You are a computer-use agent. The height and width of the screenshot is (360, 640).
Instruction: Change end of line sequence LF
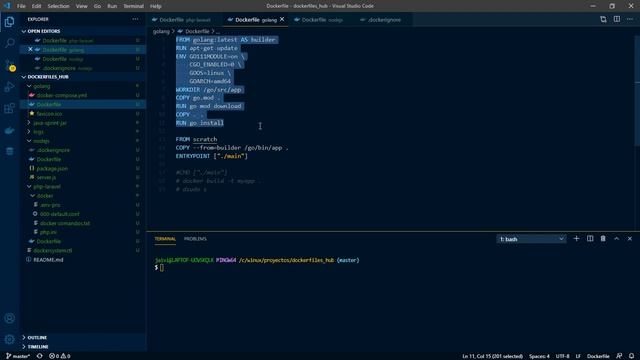click(x=578, y=356)
